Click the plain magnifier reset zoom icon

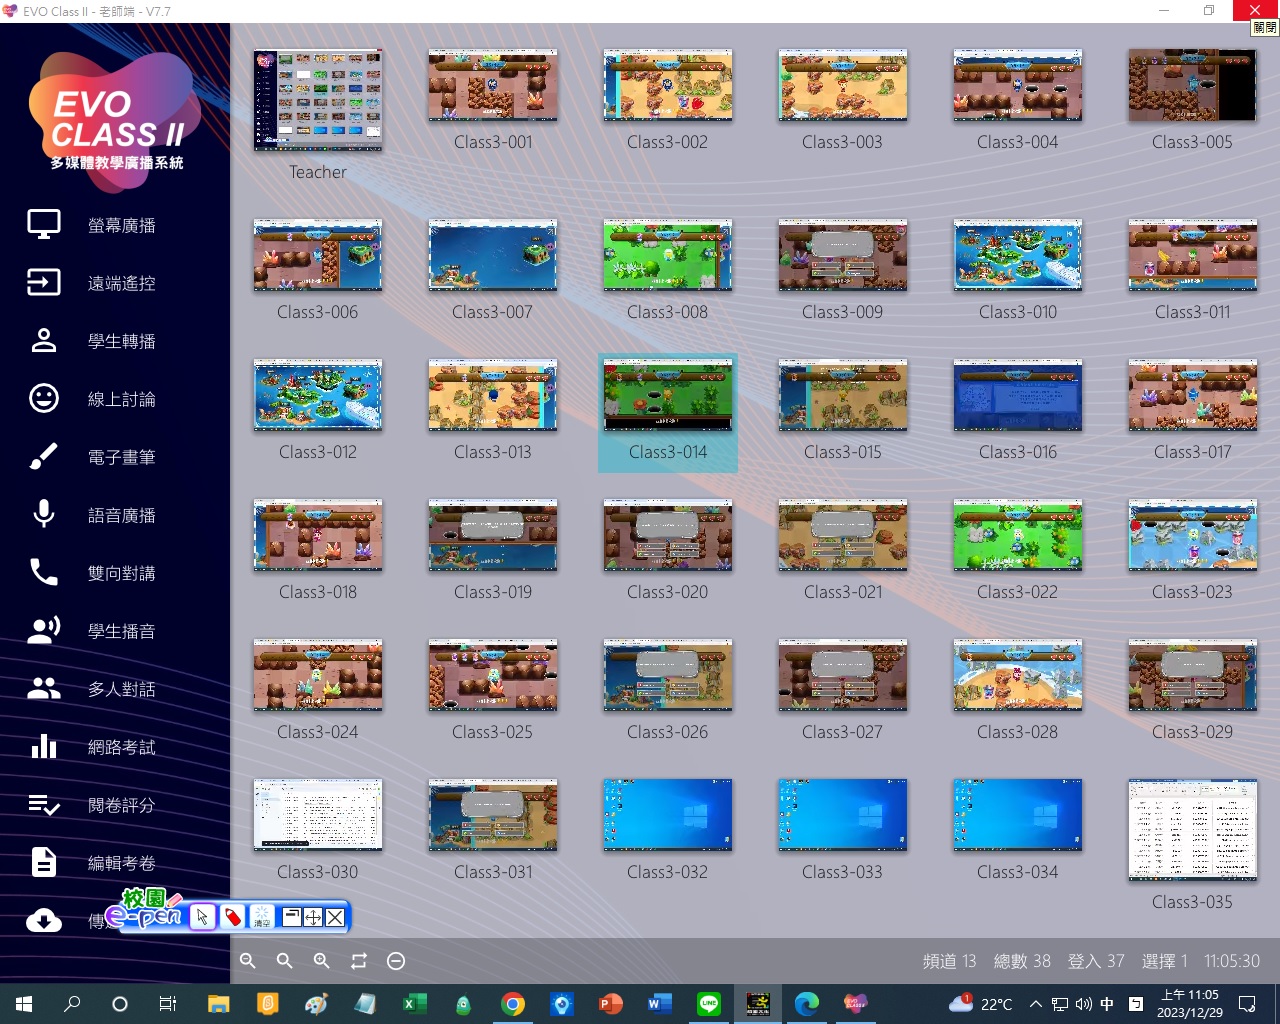[285, 961]
